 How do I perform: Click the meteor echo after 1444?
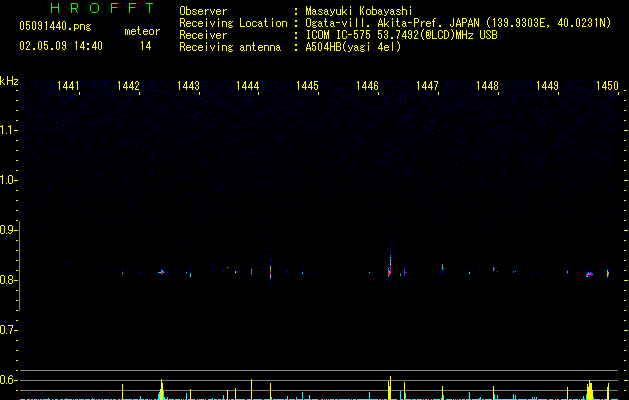click(x=270, y=270)
